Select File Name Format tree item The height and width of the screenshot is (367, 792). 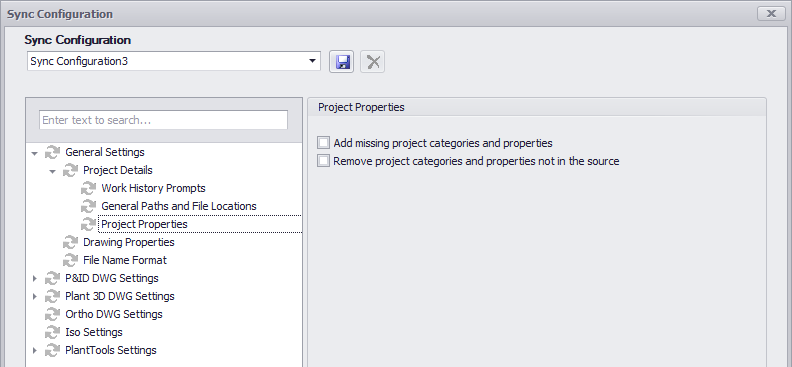click(x=125, y=260)
